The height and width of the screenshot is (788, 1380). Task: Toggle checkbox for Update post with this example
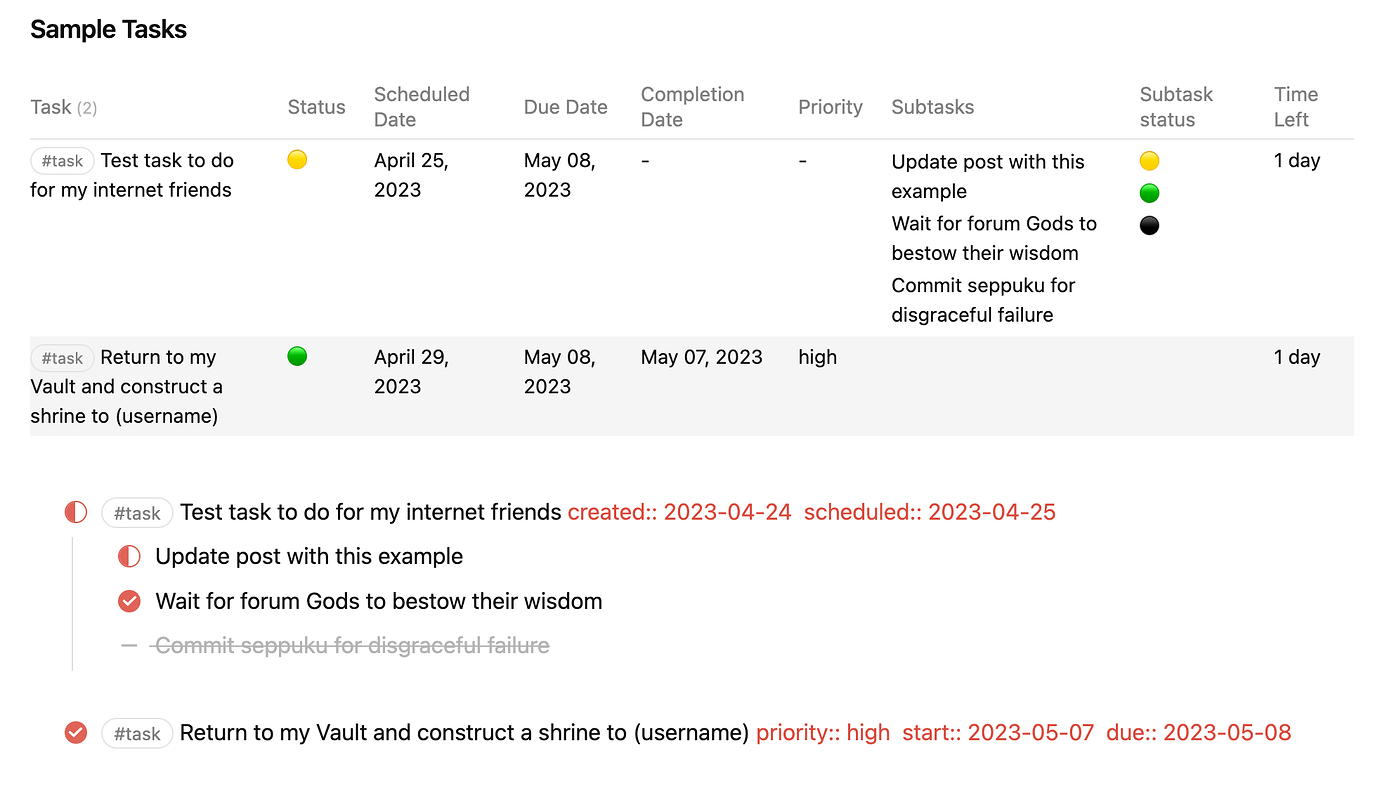129,556
